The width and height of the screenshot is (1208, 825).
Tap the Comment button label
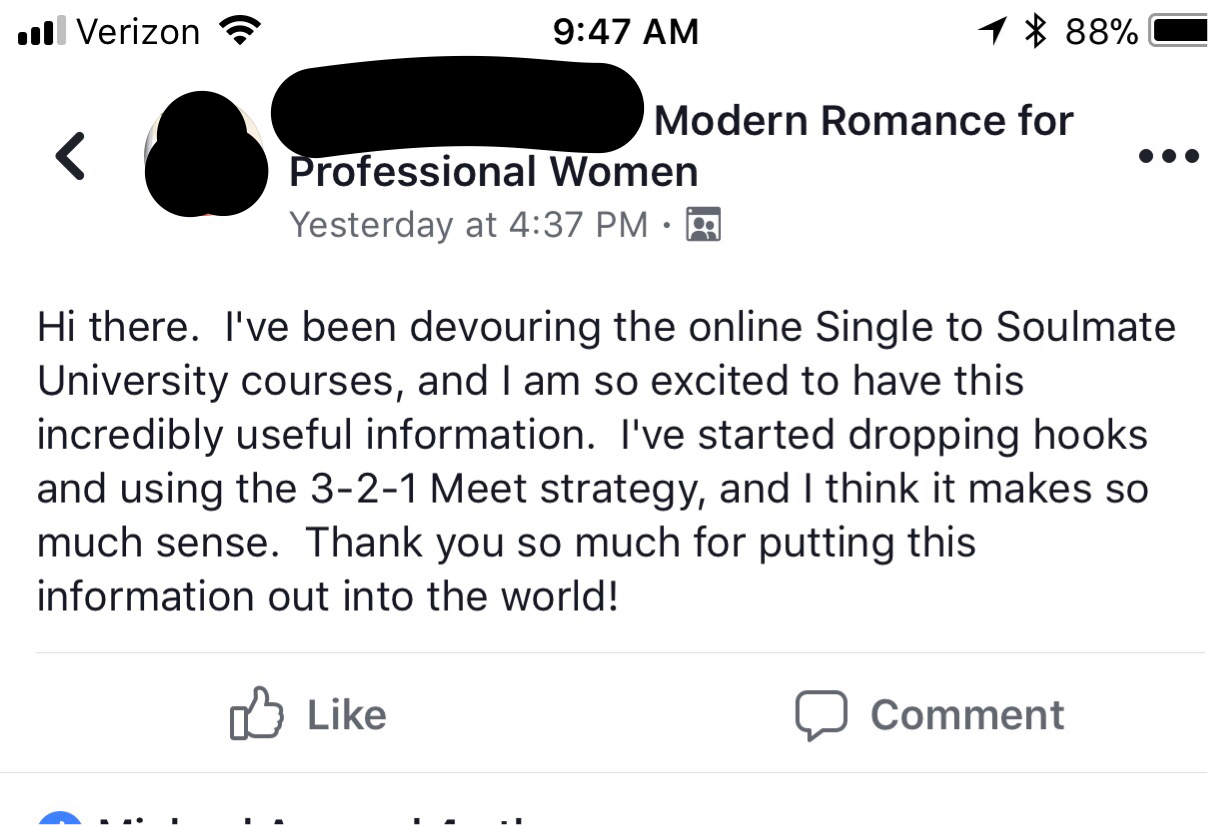click(x=967, y=715)
